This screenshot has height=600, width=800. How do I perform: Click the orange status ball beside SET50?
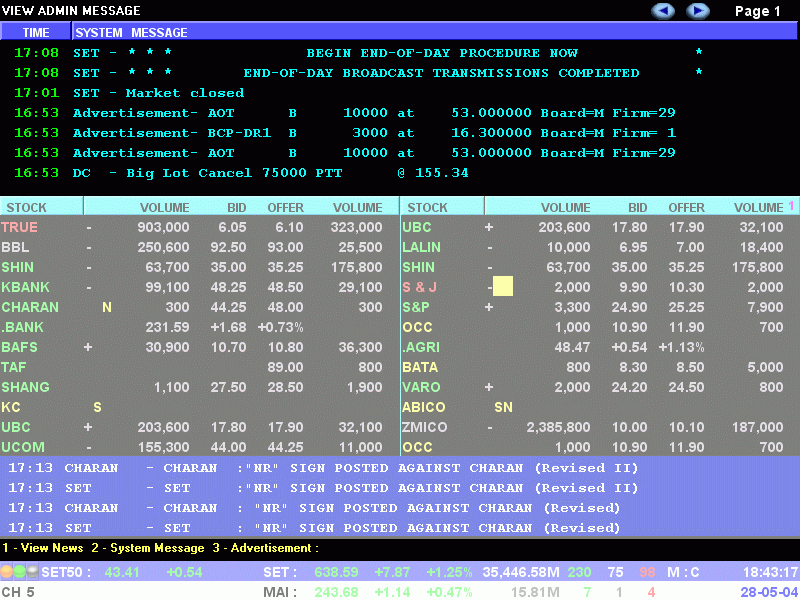[x=7, y=571]
